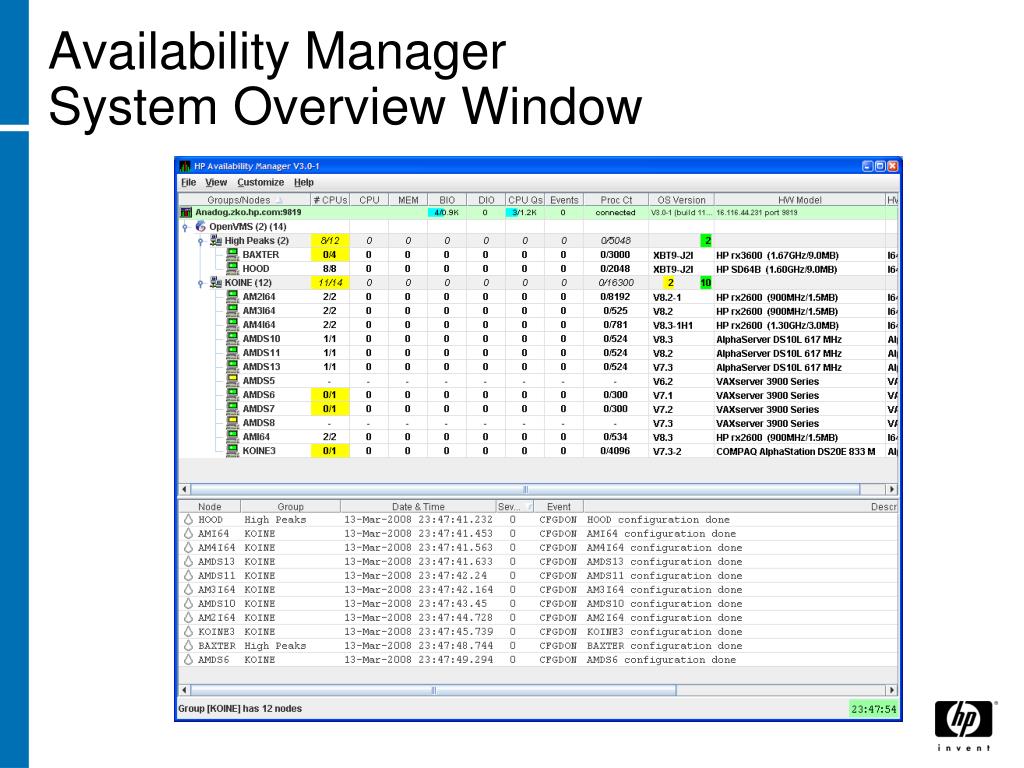The image size is (1024, 768).
Task: Click the event pane horizontal scrollbar thumb
Action: click(434, 690)
